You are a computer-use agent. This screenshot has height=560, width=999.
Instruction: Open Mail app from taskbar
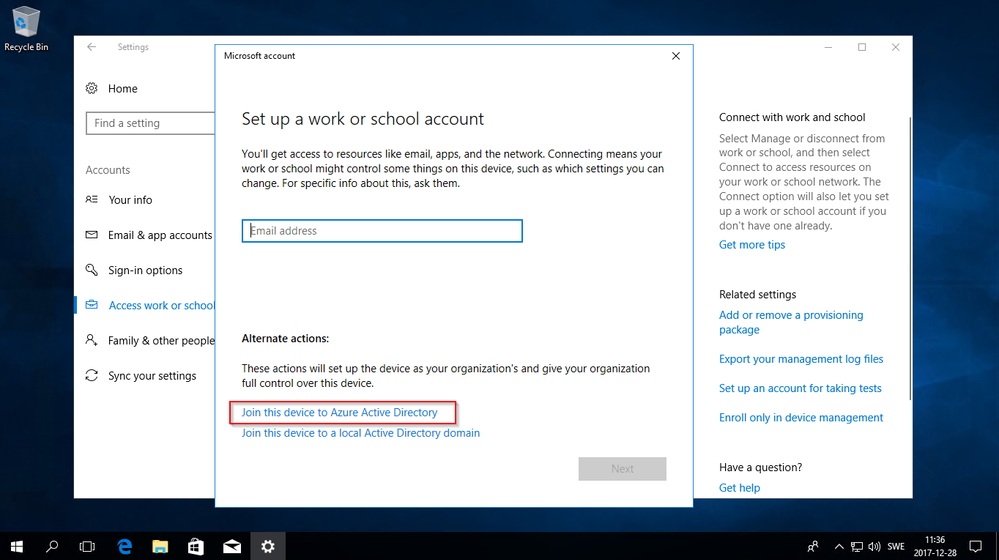click(232, 546)
